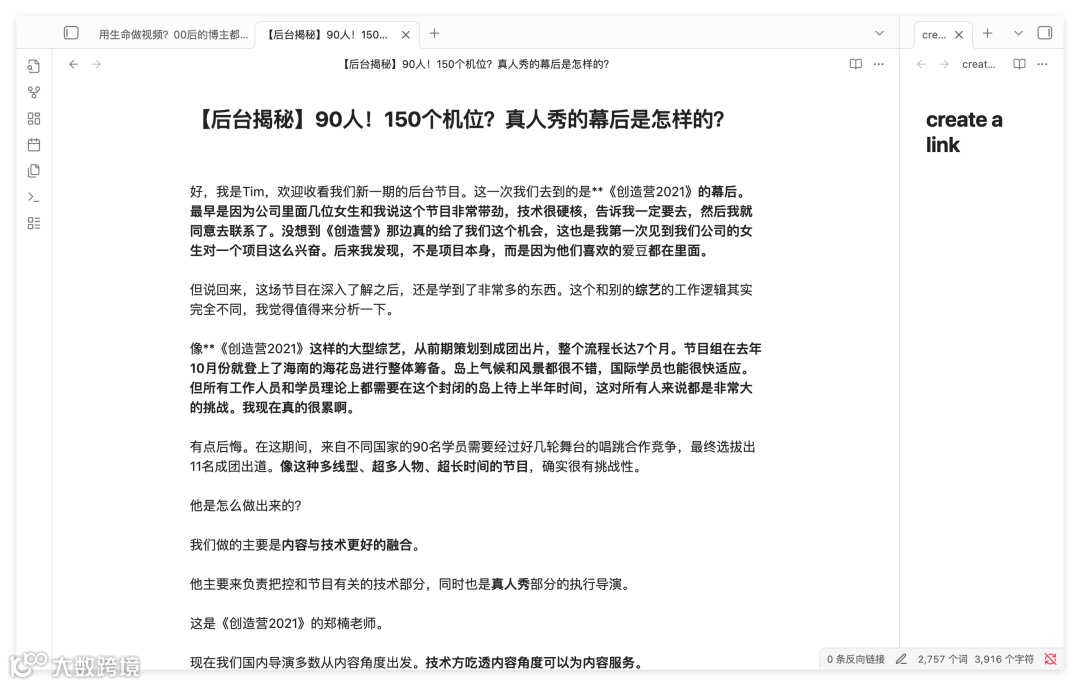
Task: Click the line 他是怎么做出来的？
Action: 245,506
